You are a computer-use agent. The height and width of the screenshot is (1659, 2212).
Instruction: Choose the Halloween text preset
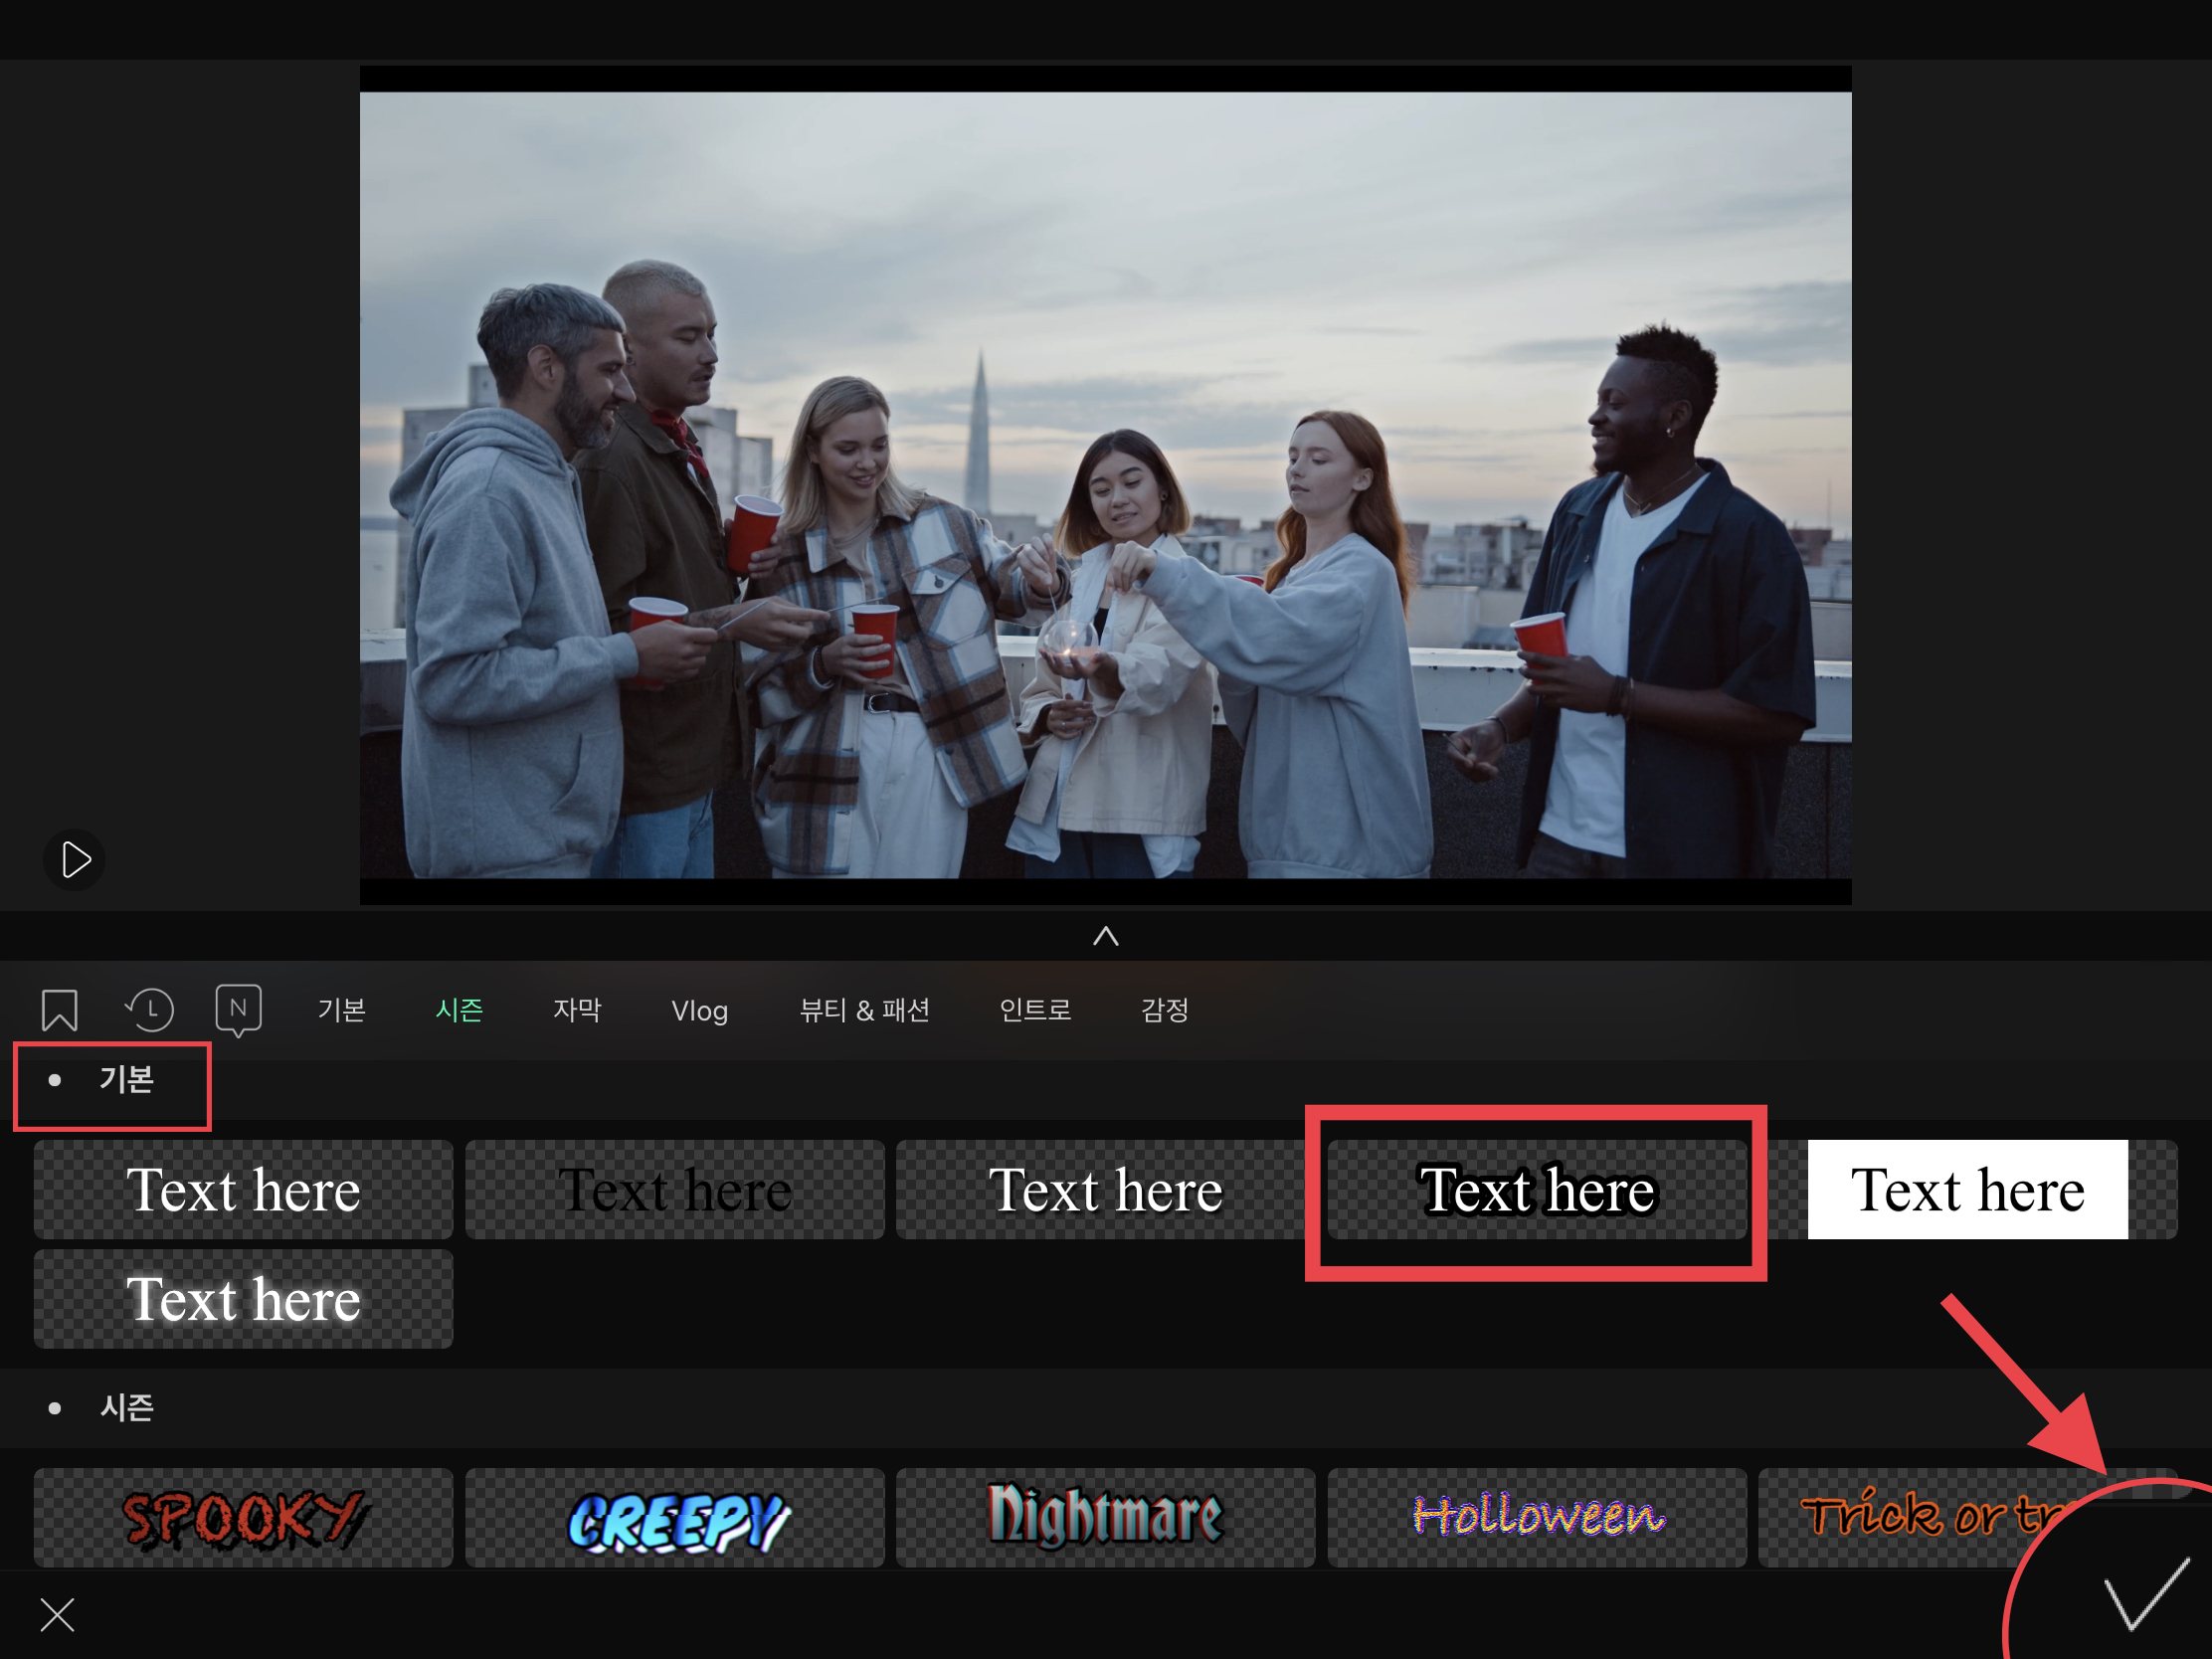[1537, 1518]
